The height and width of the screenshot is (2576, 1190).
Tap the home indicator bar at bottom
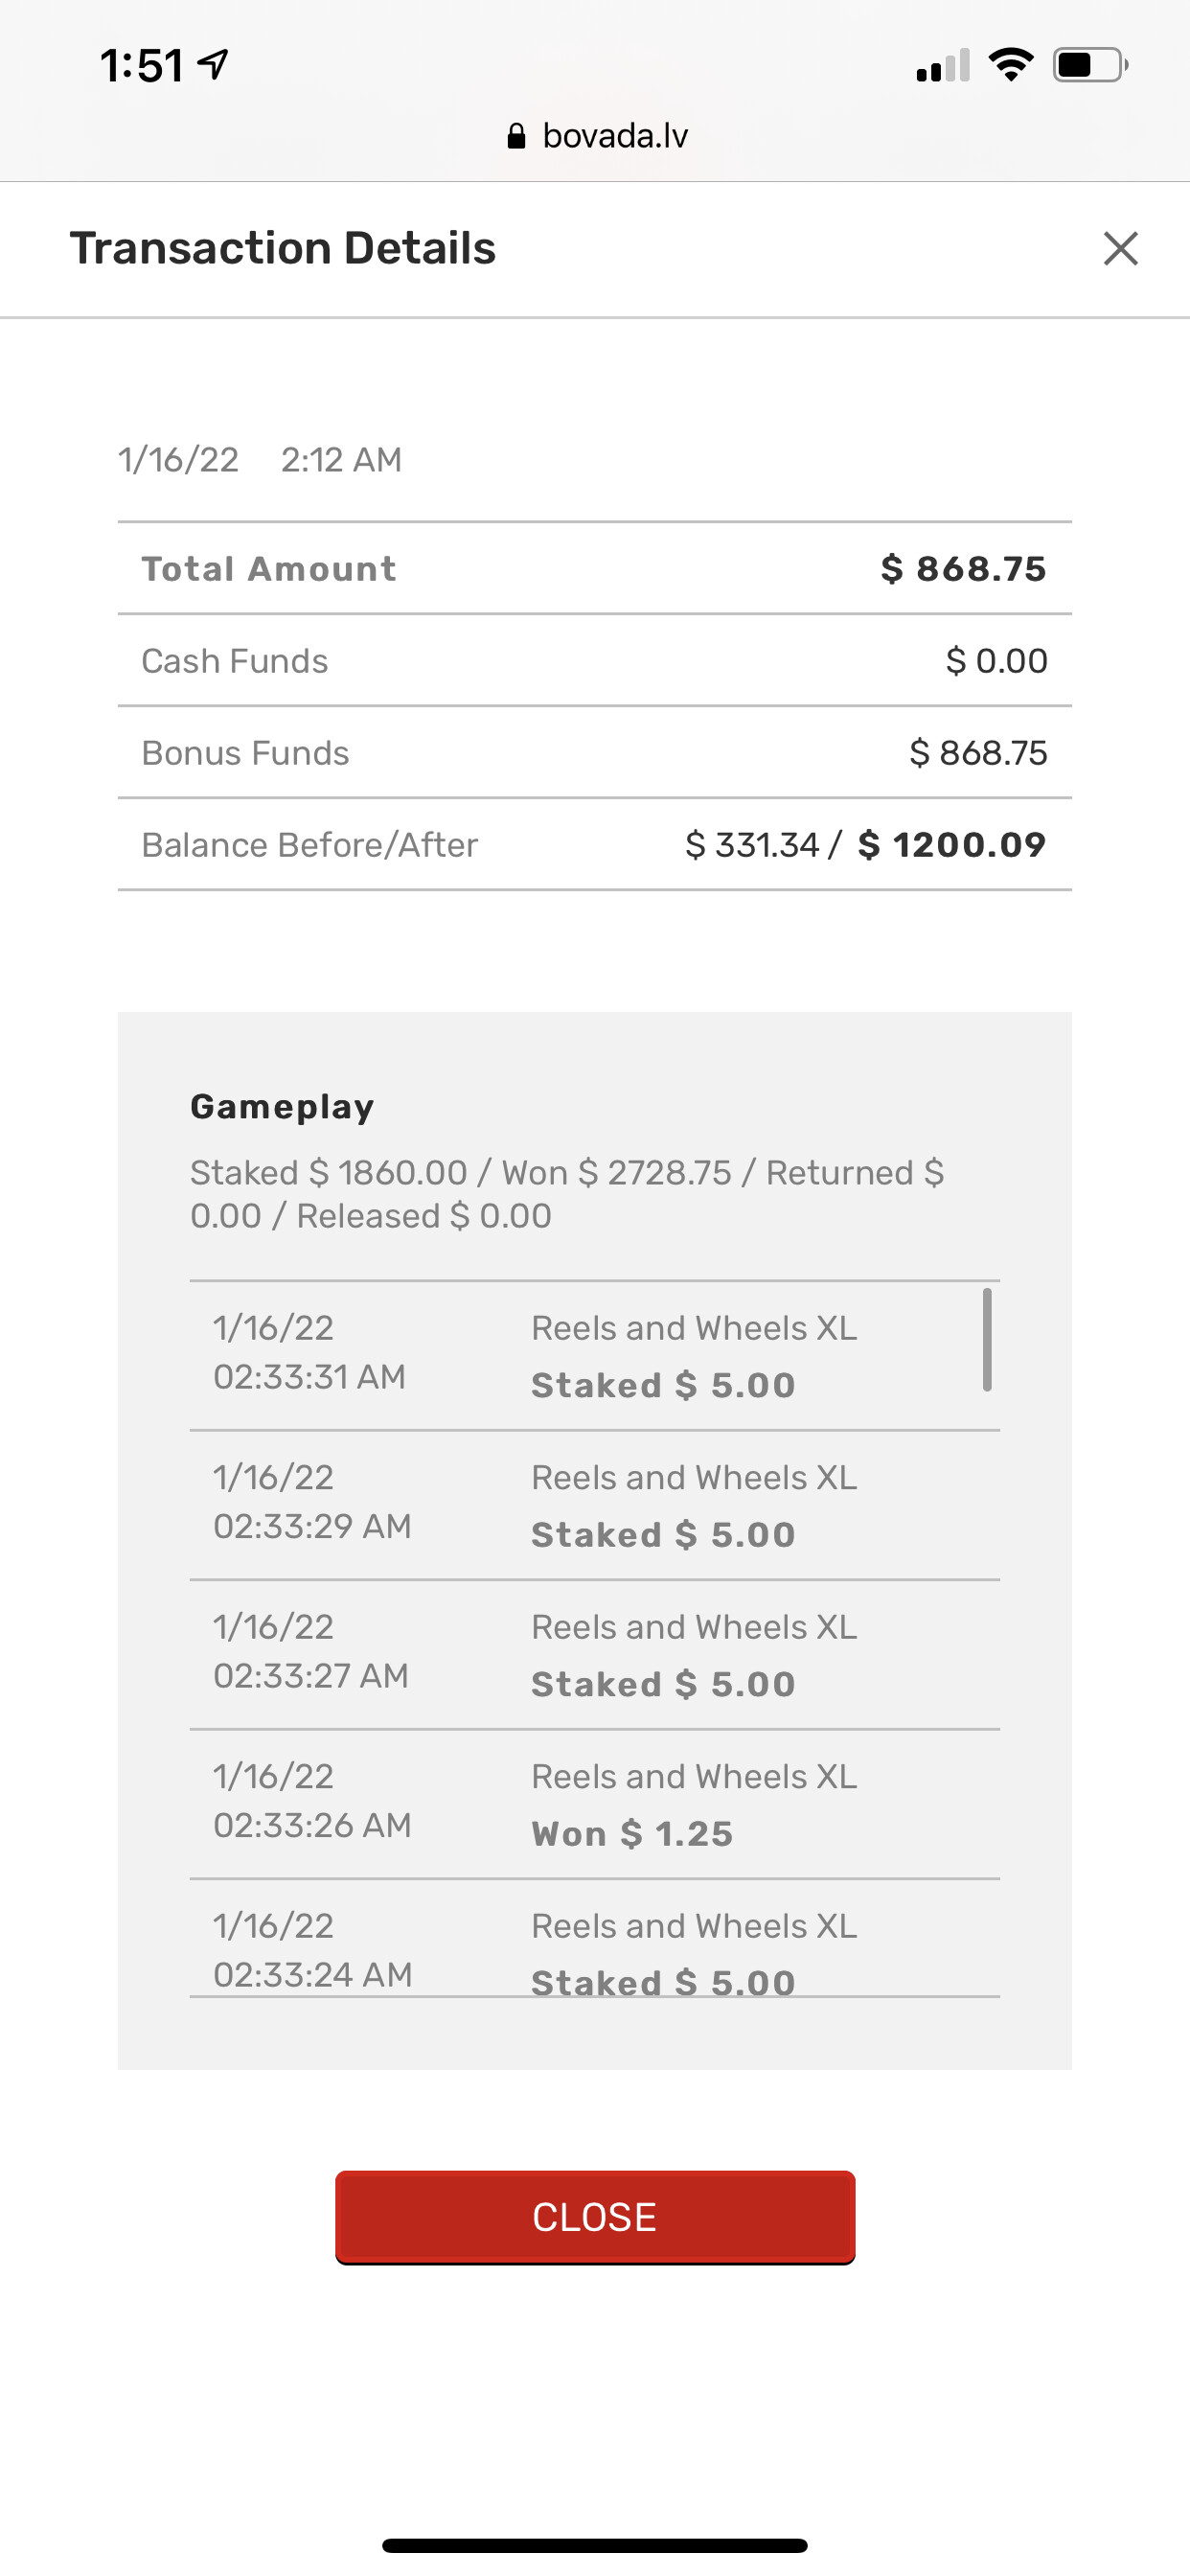[x=594, y=2545]
